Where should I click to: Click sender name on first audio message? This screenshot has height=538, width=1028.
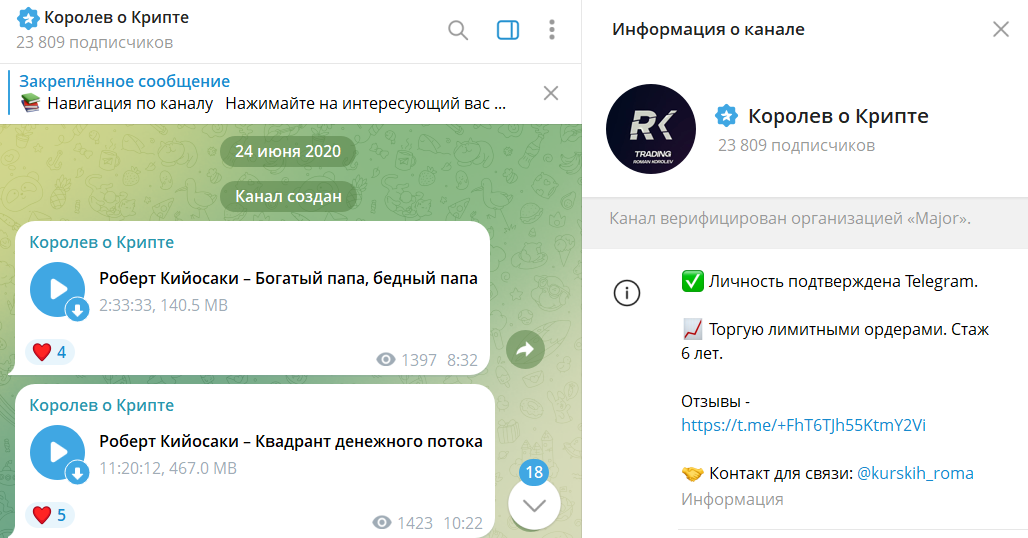click(102, 242)
